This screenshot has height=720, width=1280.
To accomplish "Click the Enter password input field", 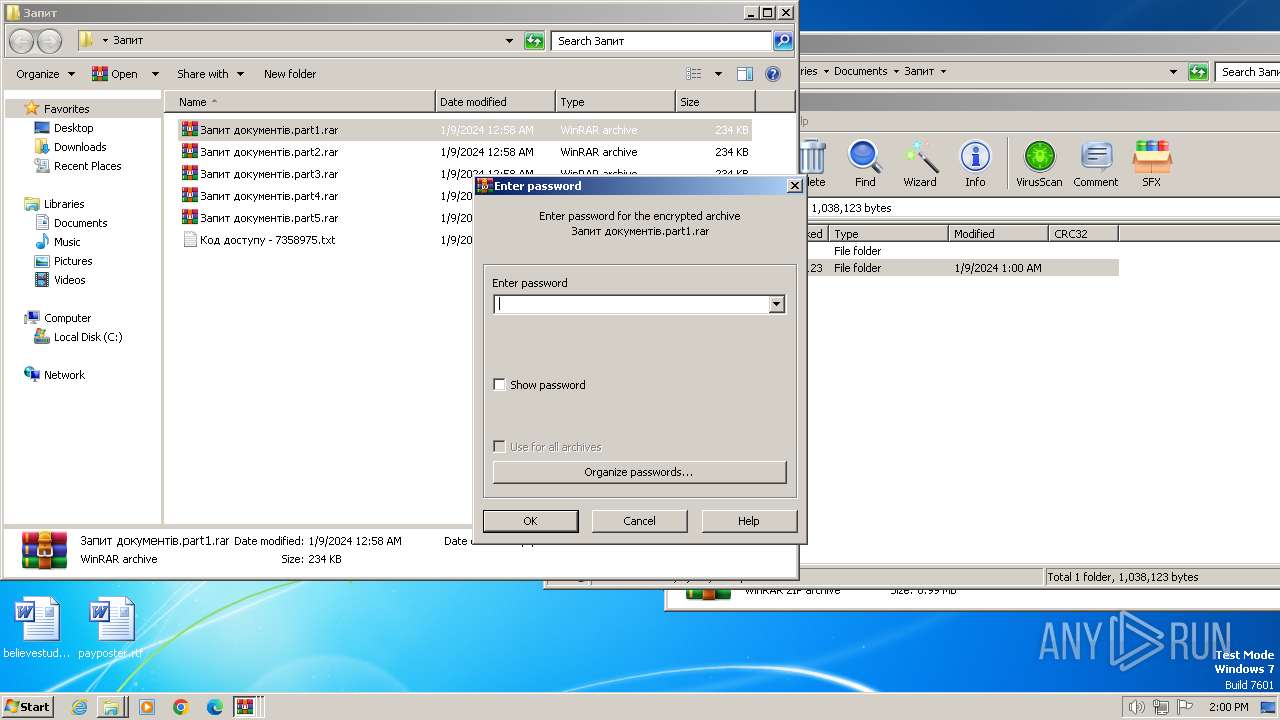I will click(631, 305).
